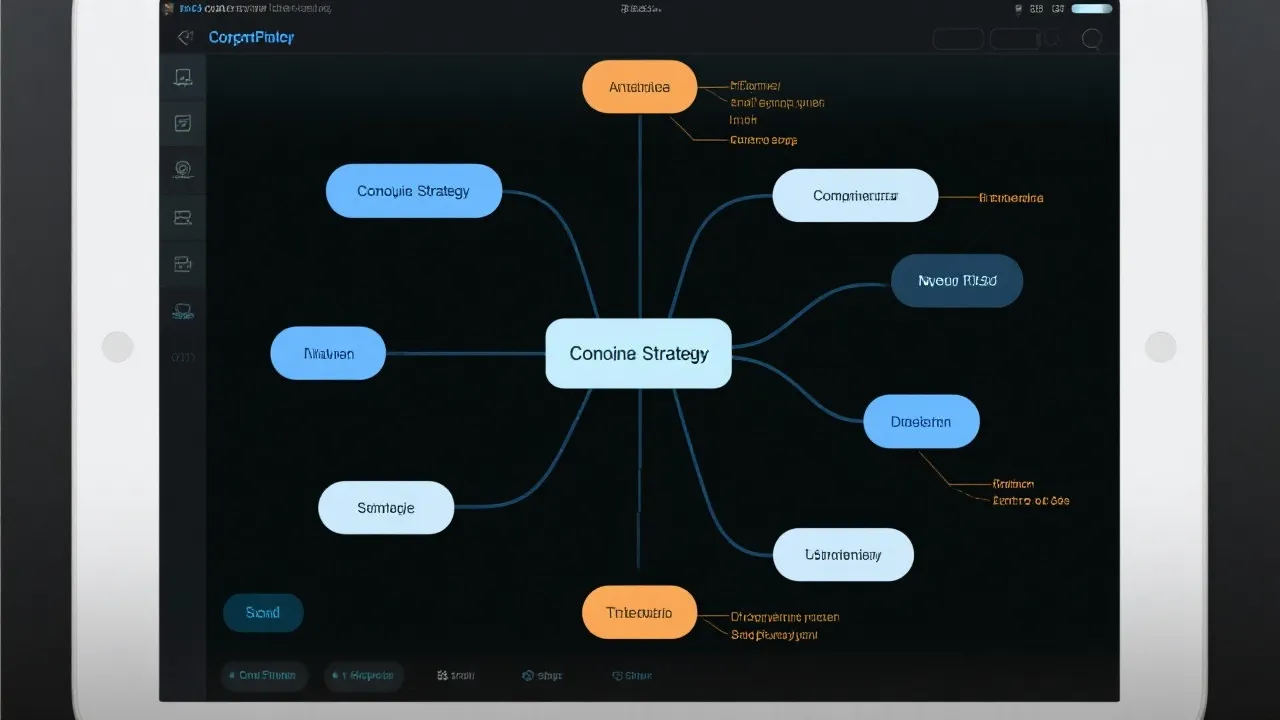Select the Nveo Risd dark node
Viewport: 1280px width, 720px height.
956,280
